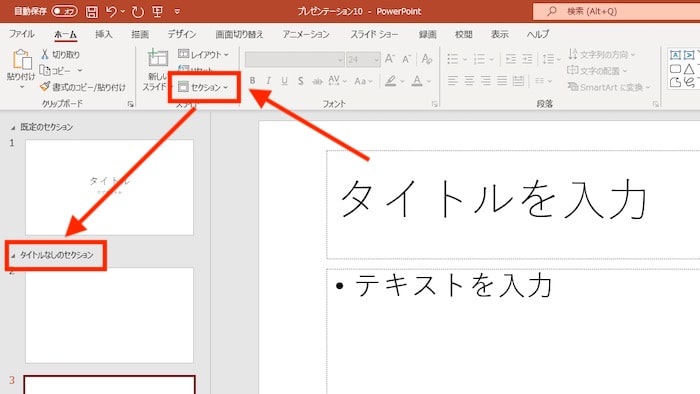700x394 pixels.
Task: Expand the 貼り付け options arrow
Action: [x=21, y=87]
